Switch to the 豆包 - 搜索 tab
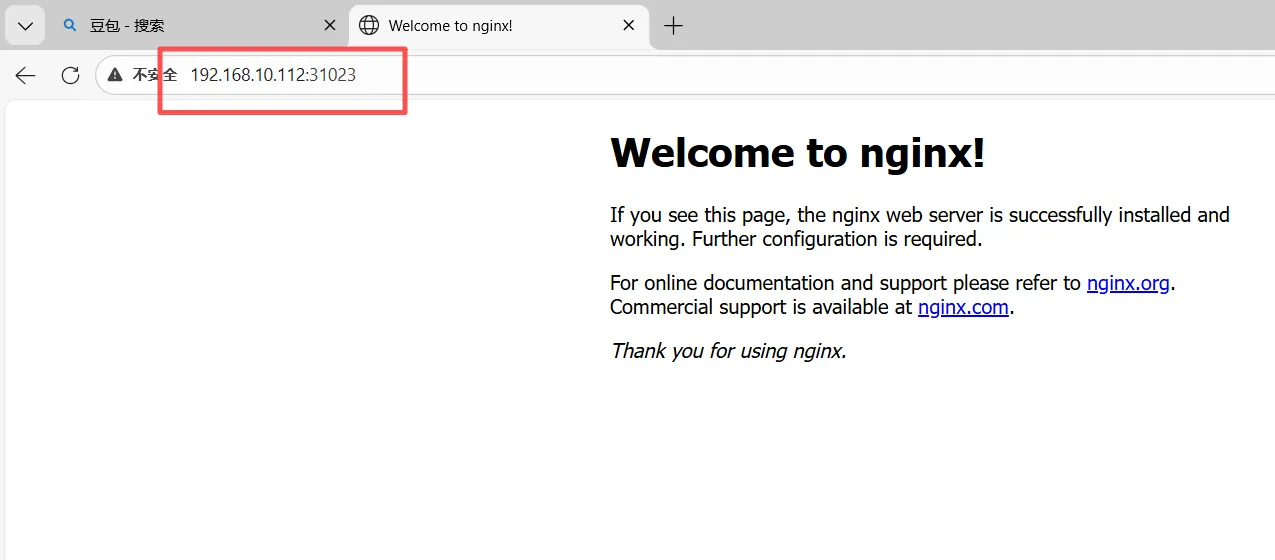This screenshot has width=1275, height=560. pyautogui.click(x=198, y=26)
